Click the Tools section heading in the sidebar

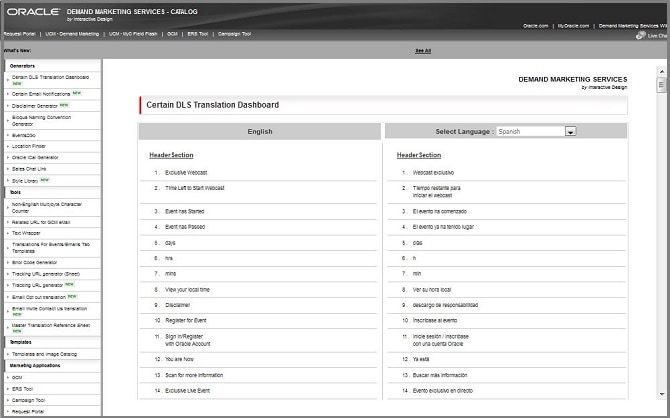15,192
